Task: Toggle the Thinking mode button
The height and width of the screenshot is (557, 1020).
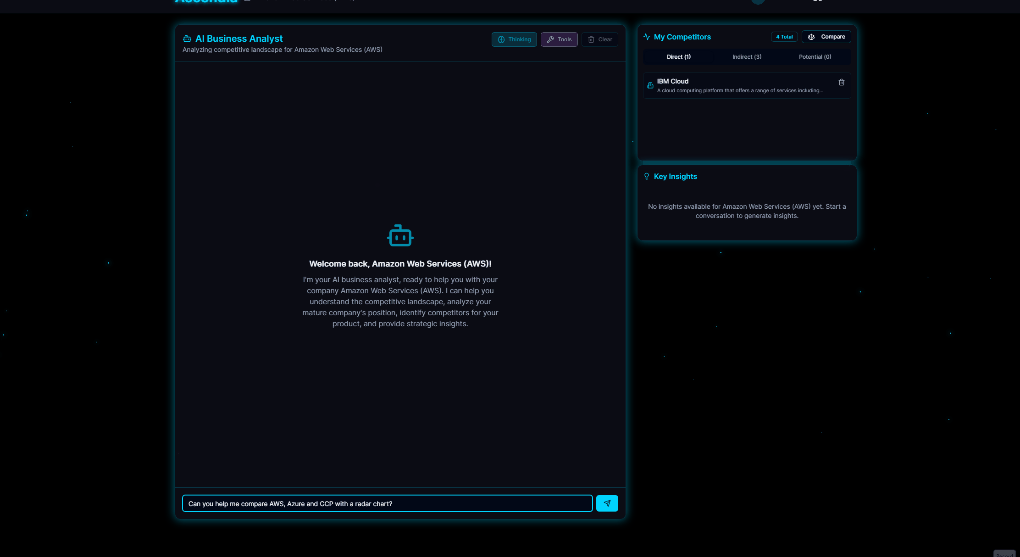Action: [514, 40]
